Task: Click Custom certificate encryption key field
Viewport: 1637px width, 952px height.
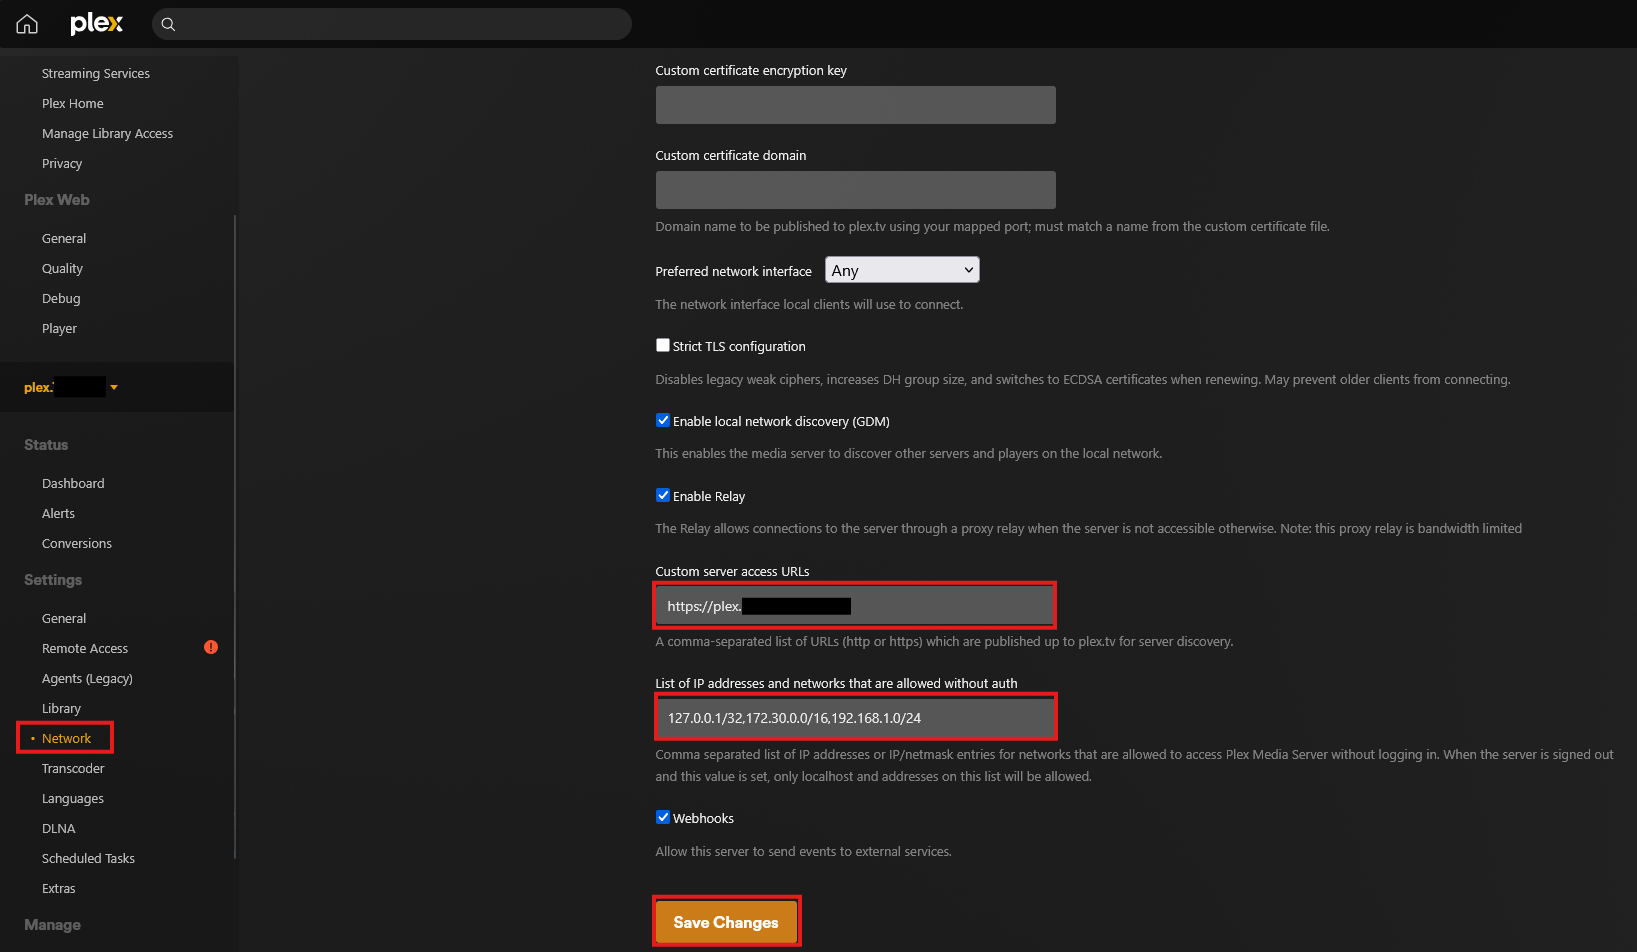Action: pyautogui.click(x=855, y=105)
